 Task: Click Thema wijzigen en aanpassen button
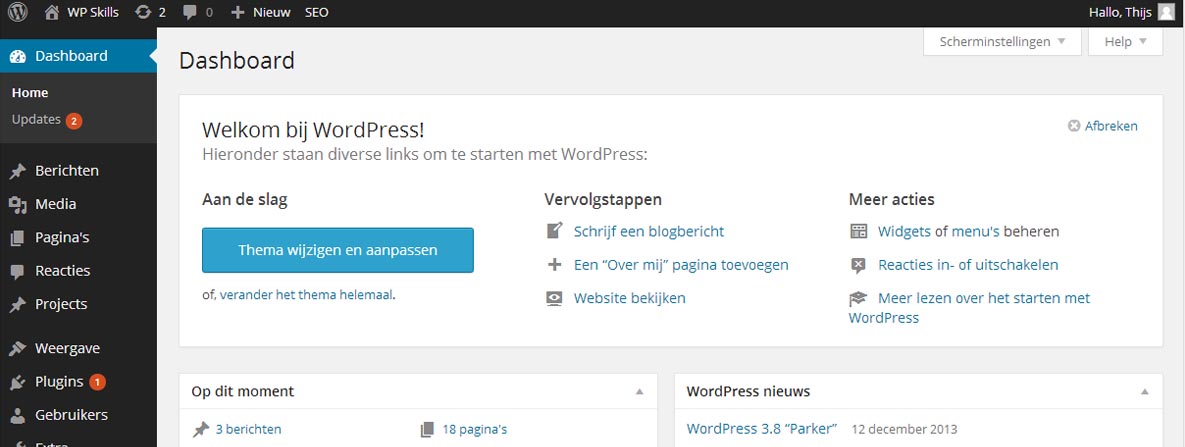(x=338, y=250)
